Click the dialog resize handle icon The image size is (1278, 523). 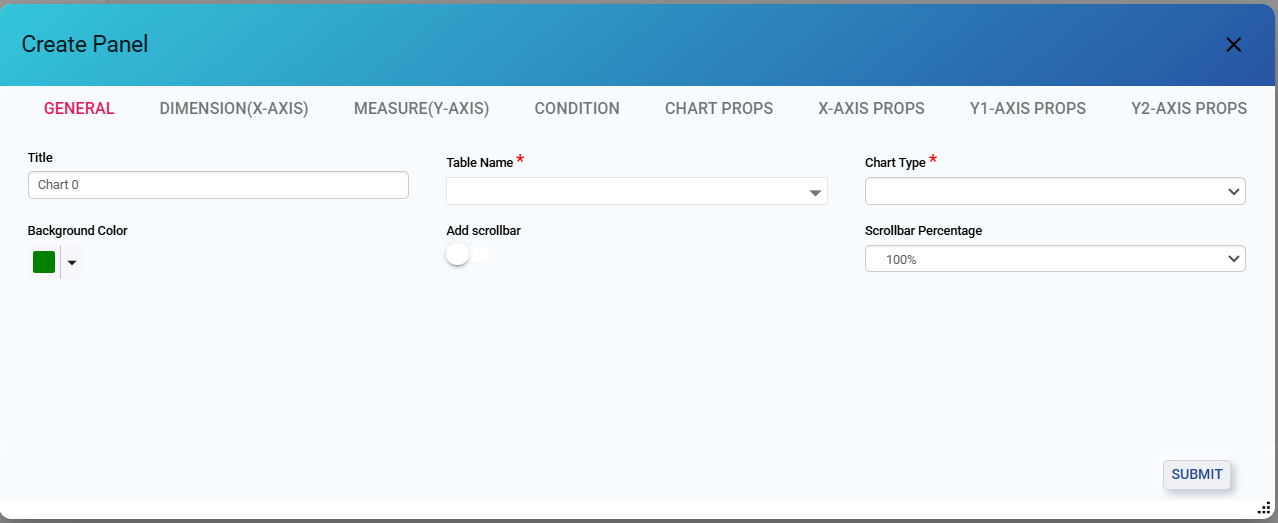coord(1263,508)
